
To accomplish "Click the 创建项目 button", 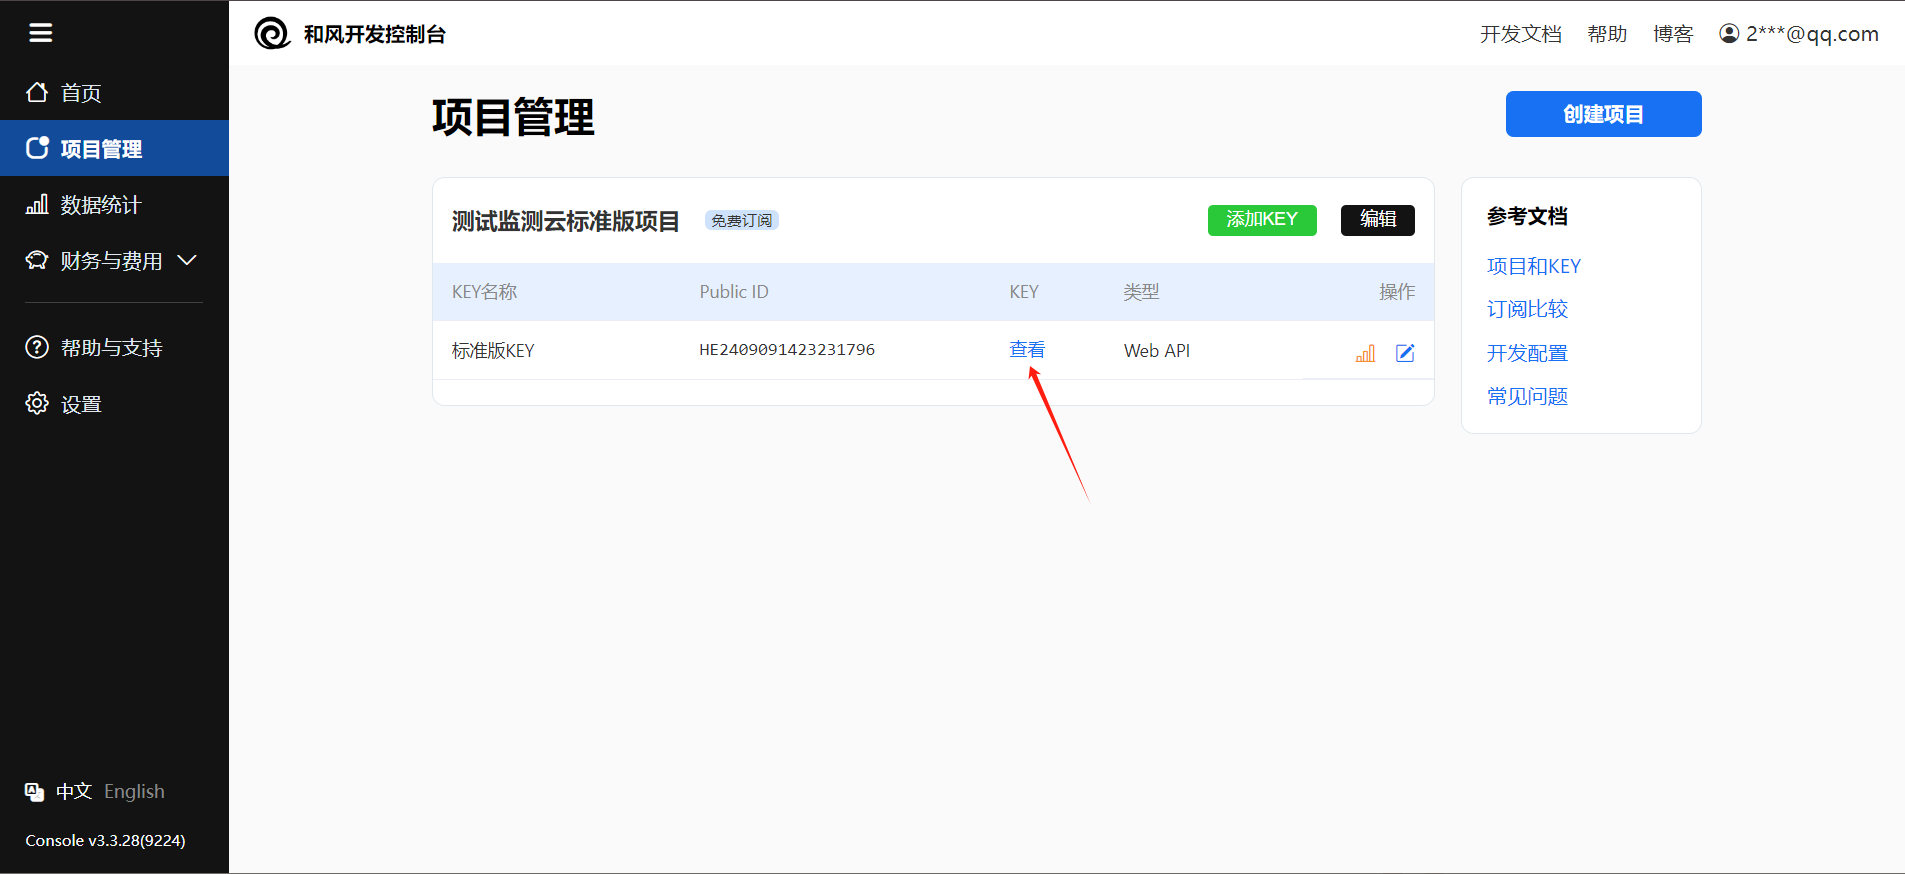I will 1603,114.
